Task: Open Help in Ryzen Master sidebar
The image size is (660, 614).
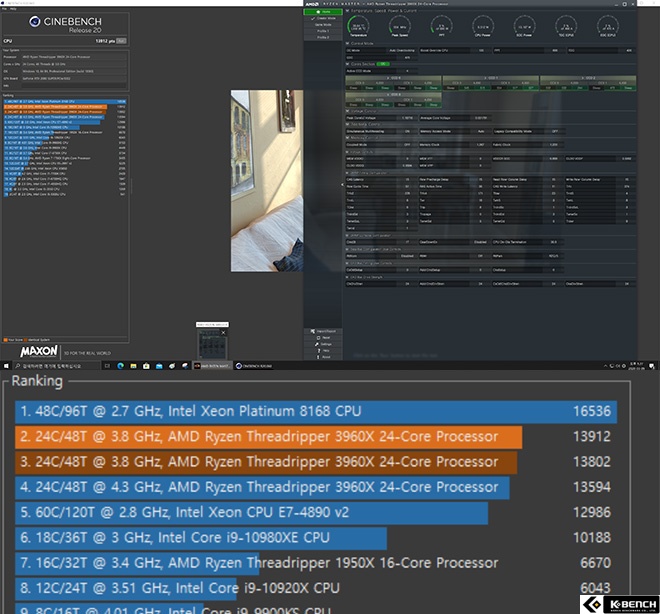Action: pos(323,350)
